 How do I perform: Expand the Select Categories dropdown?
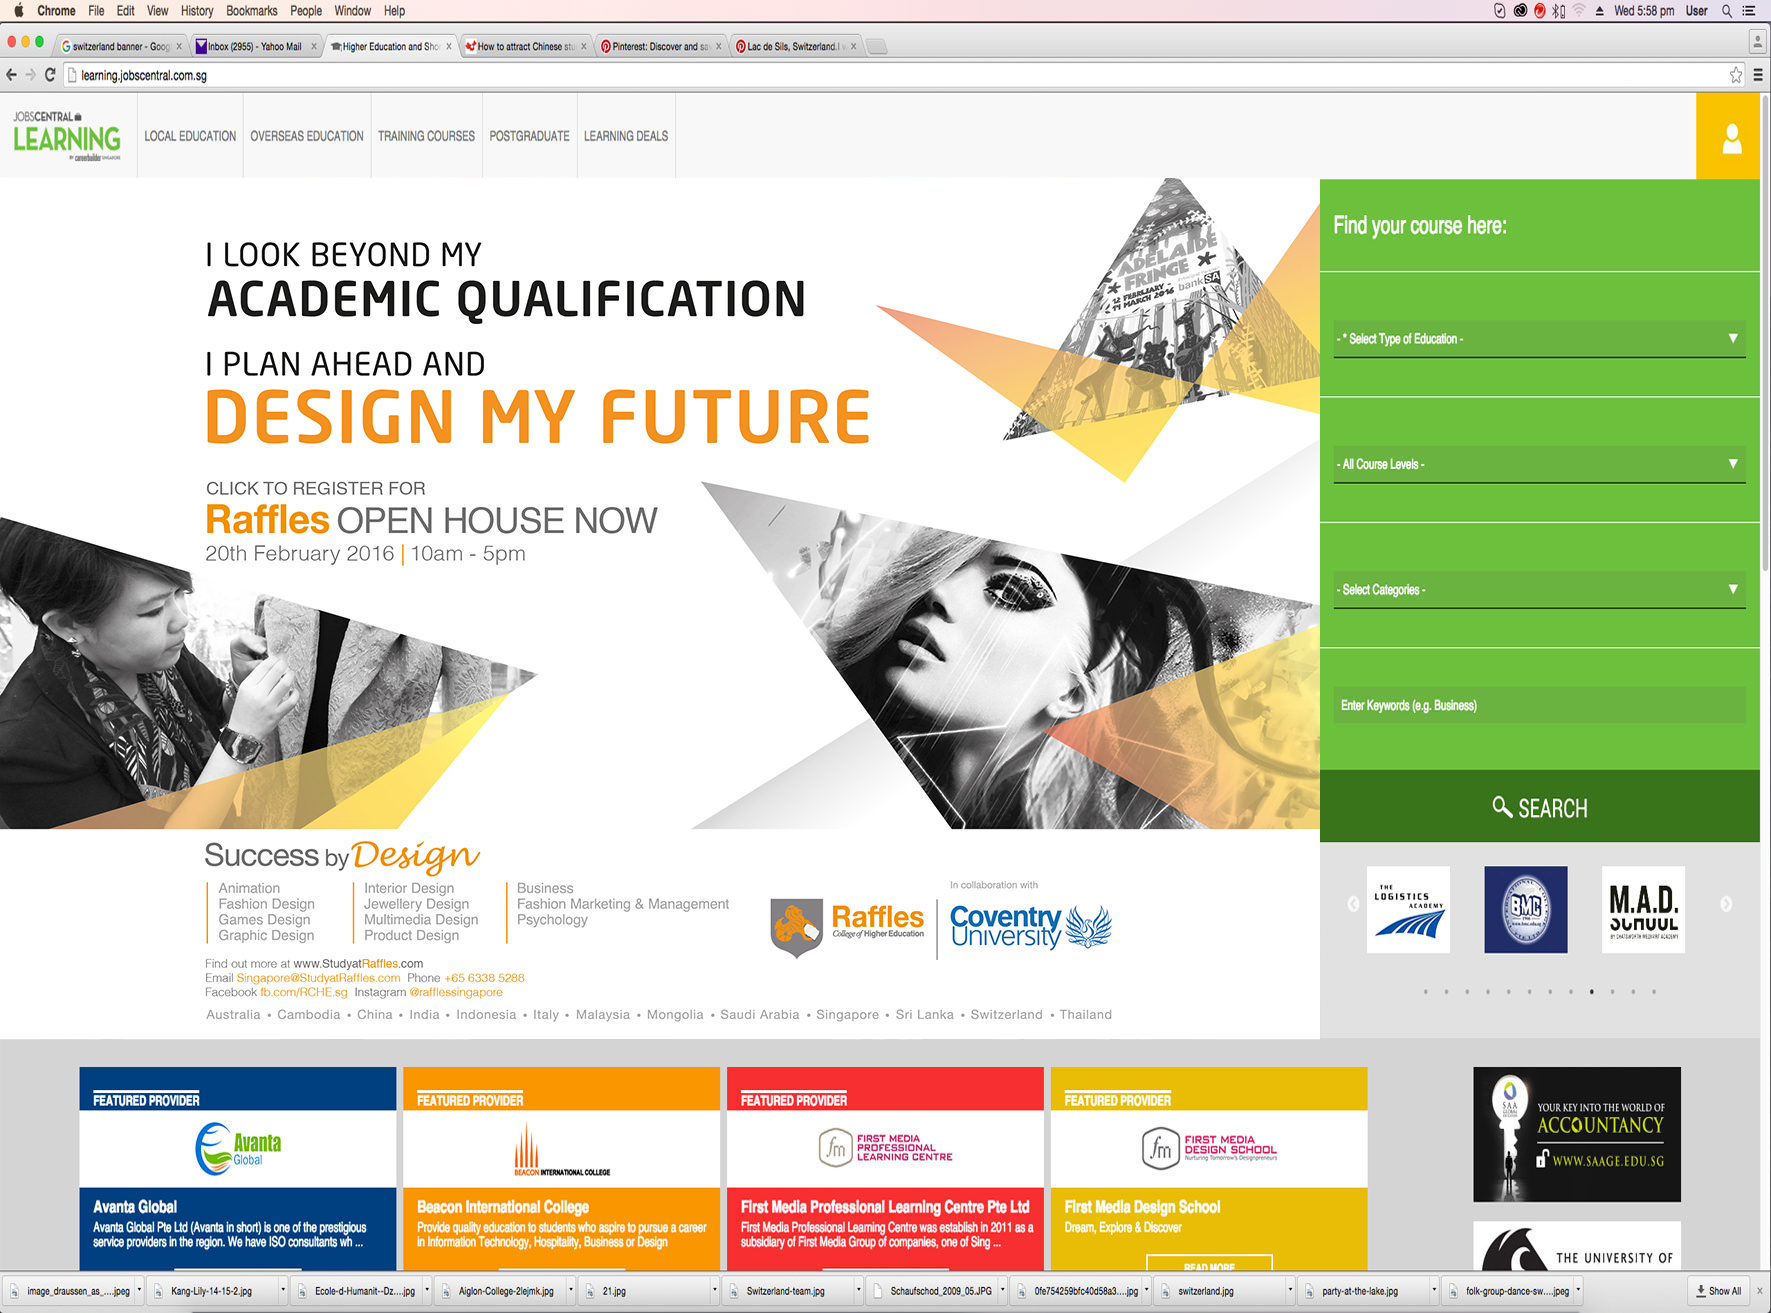tap(1539, 590)
